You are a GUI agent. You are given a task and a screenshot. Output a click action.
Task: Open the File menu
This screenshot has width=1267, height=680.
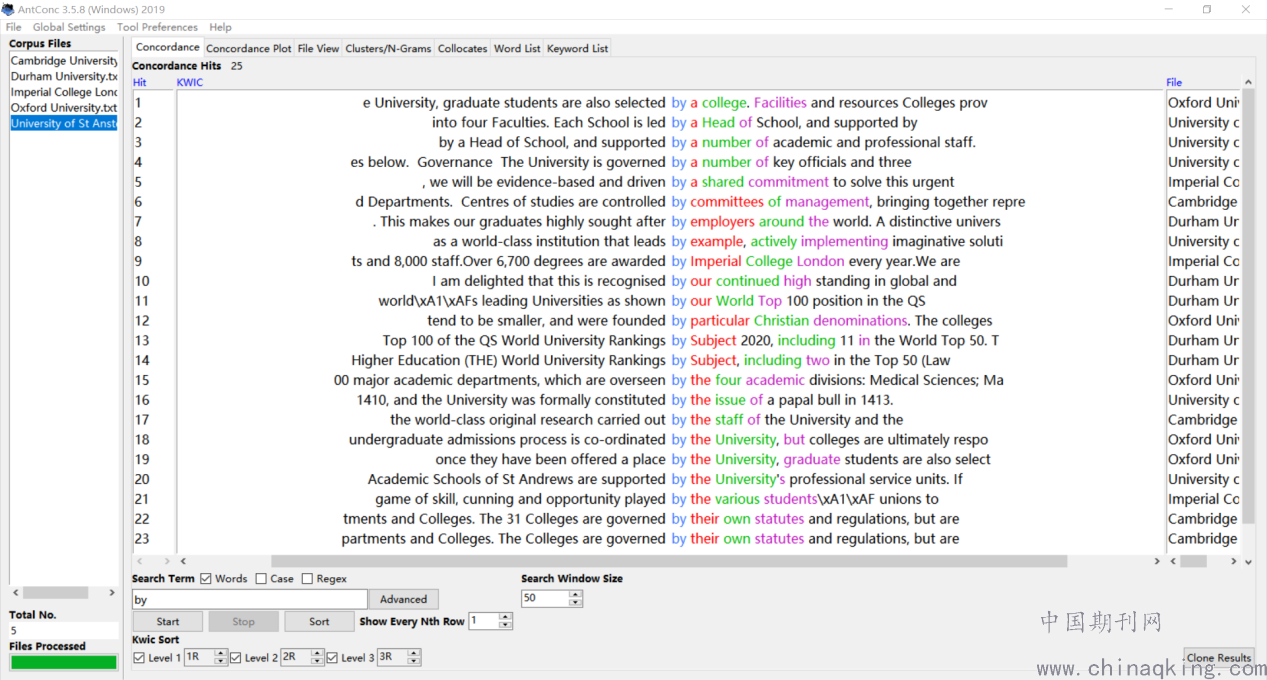(14, 27)
